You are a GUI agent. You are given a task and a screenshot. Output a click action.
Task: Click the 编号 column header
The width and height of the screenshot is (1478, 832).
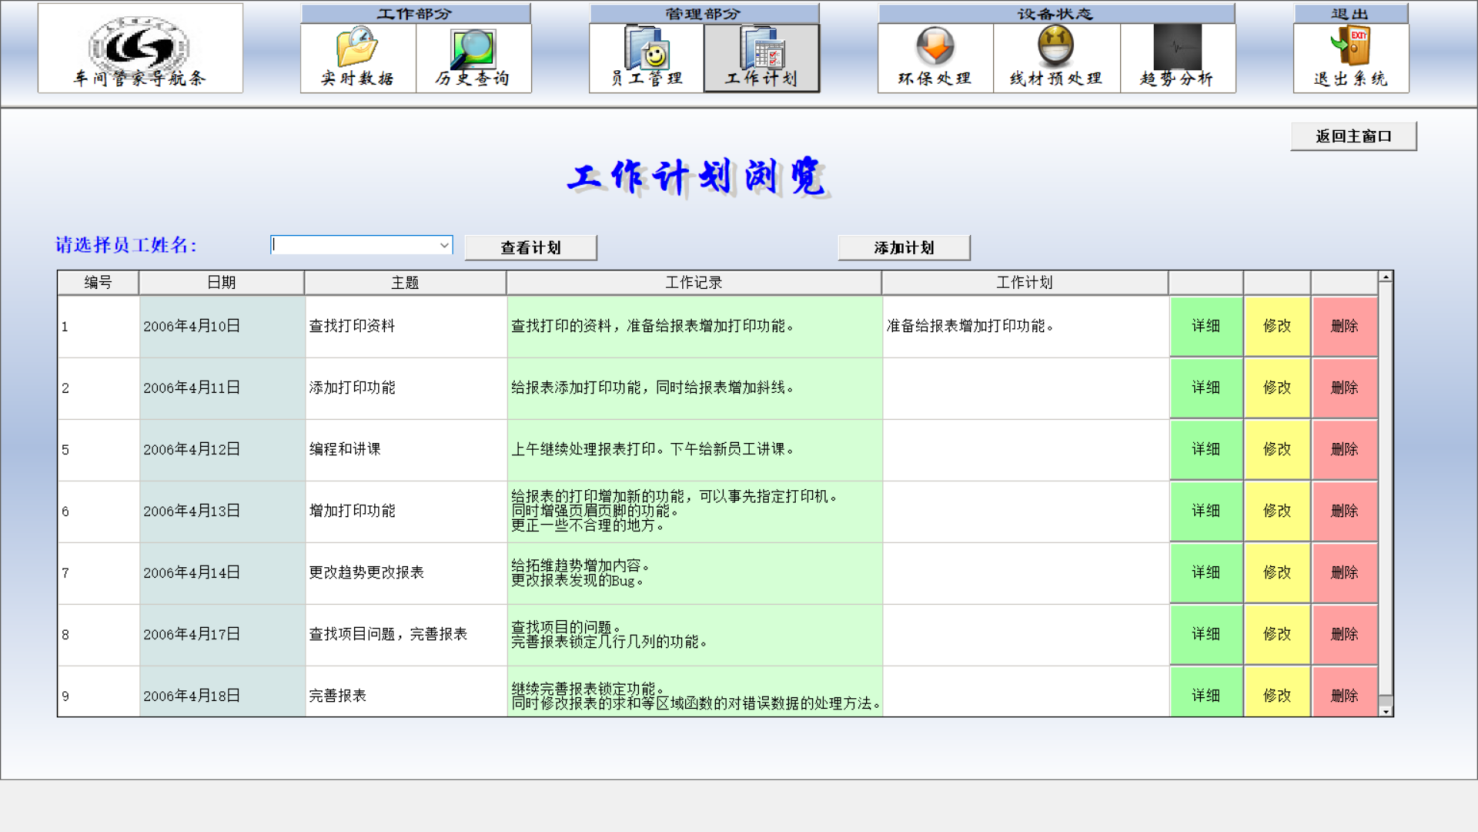[98, 283]
